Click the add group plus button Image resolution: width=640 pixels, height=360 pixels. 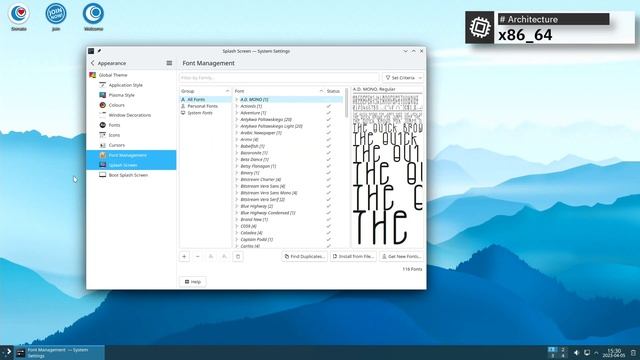coord(184,256)
